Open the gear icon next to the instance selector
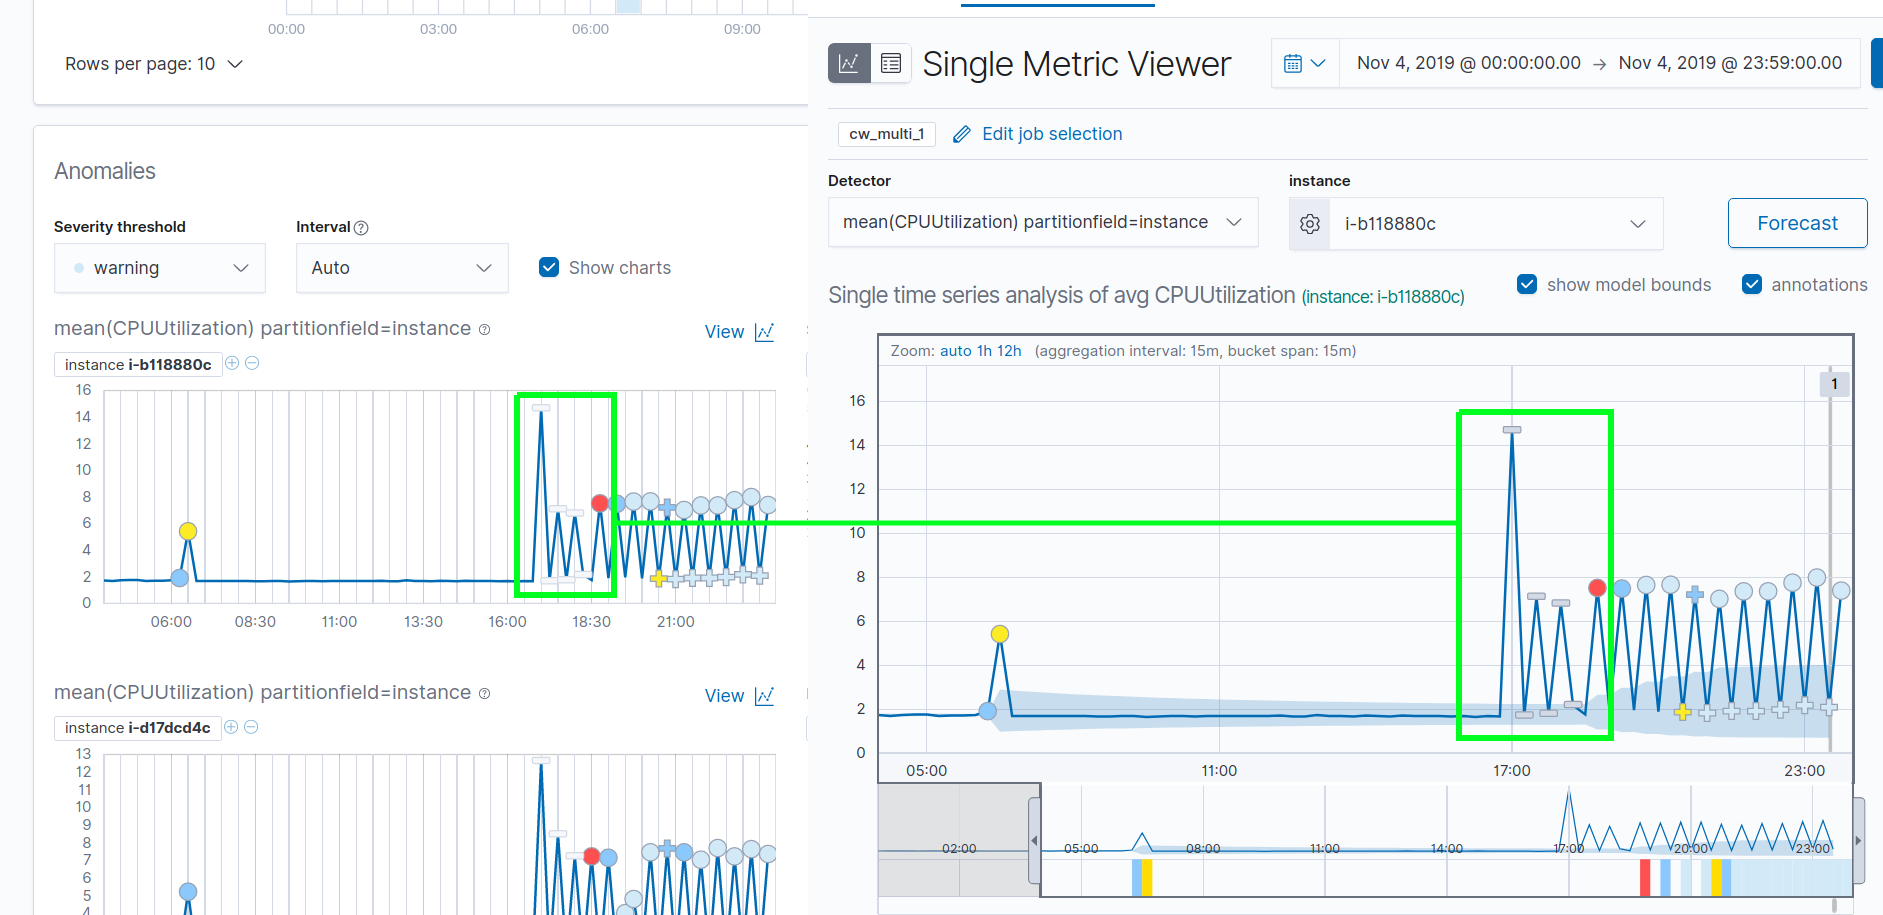Screen dimensions: 1883x915 coord(1310,223)
